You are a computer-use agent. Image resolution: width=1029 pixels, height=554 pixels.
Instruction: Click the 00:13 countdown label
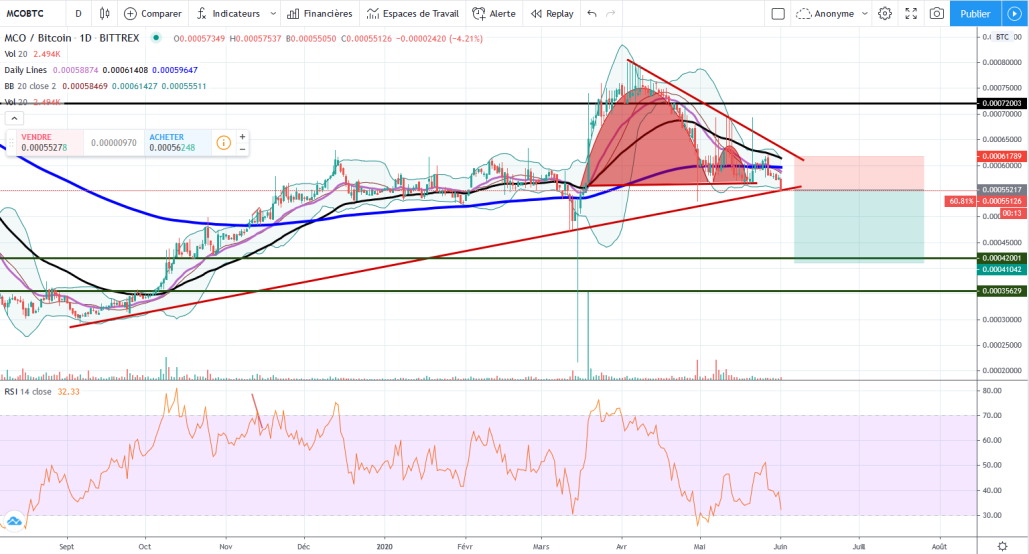1013,213
